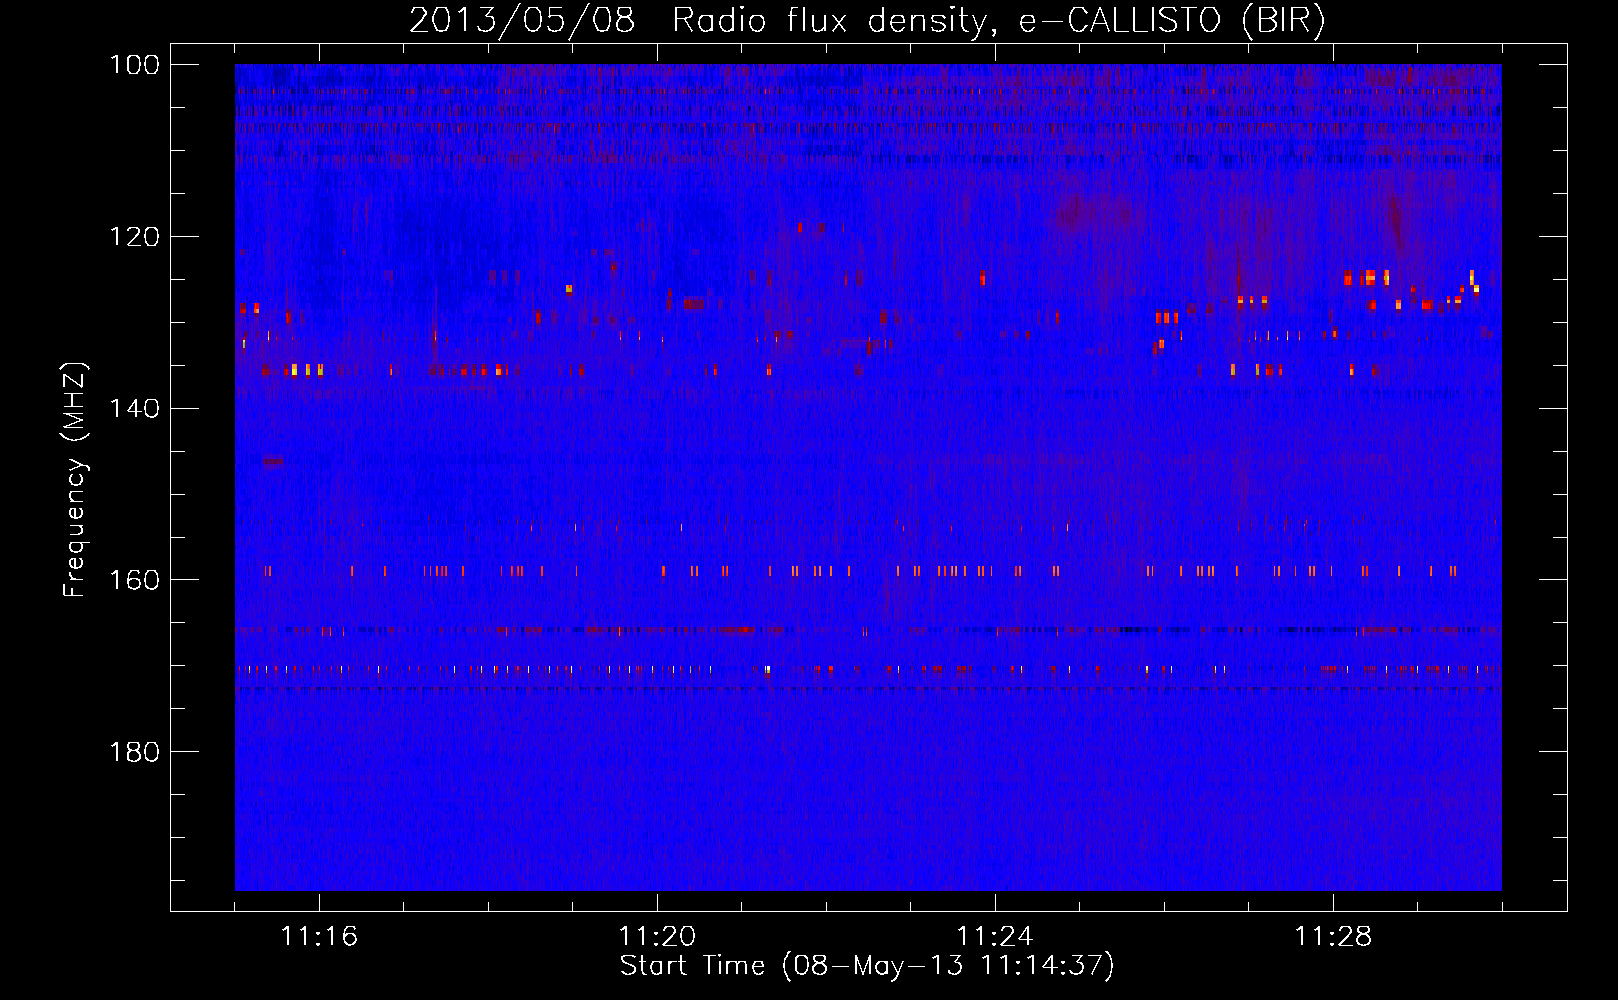Click the "Start Time (08-May-13 11:14:37)" label
The height and width of the screenshot is (1000, 1618).
click(867, 966)
